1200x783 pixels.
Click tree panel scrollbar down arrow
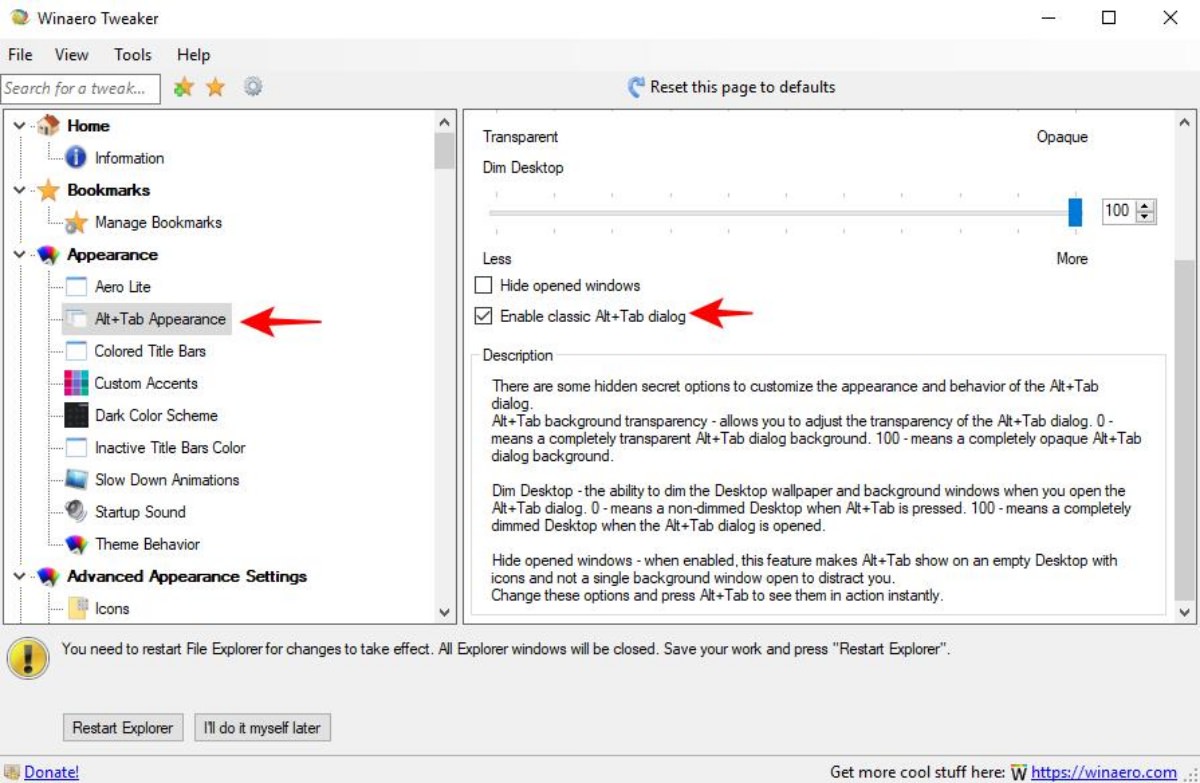[445, 612]
